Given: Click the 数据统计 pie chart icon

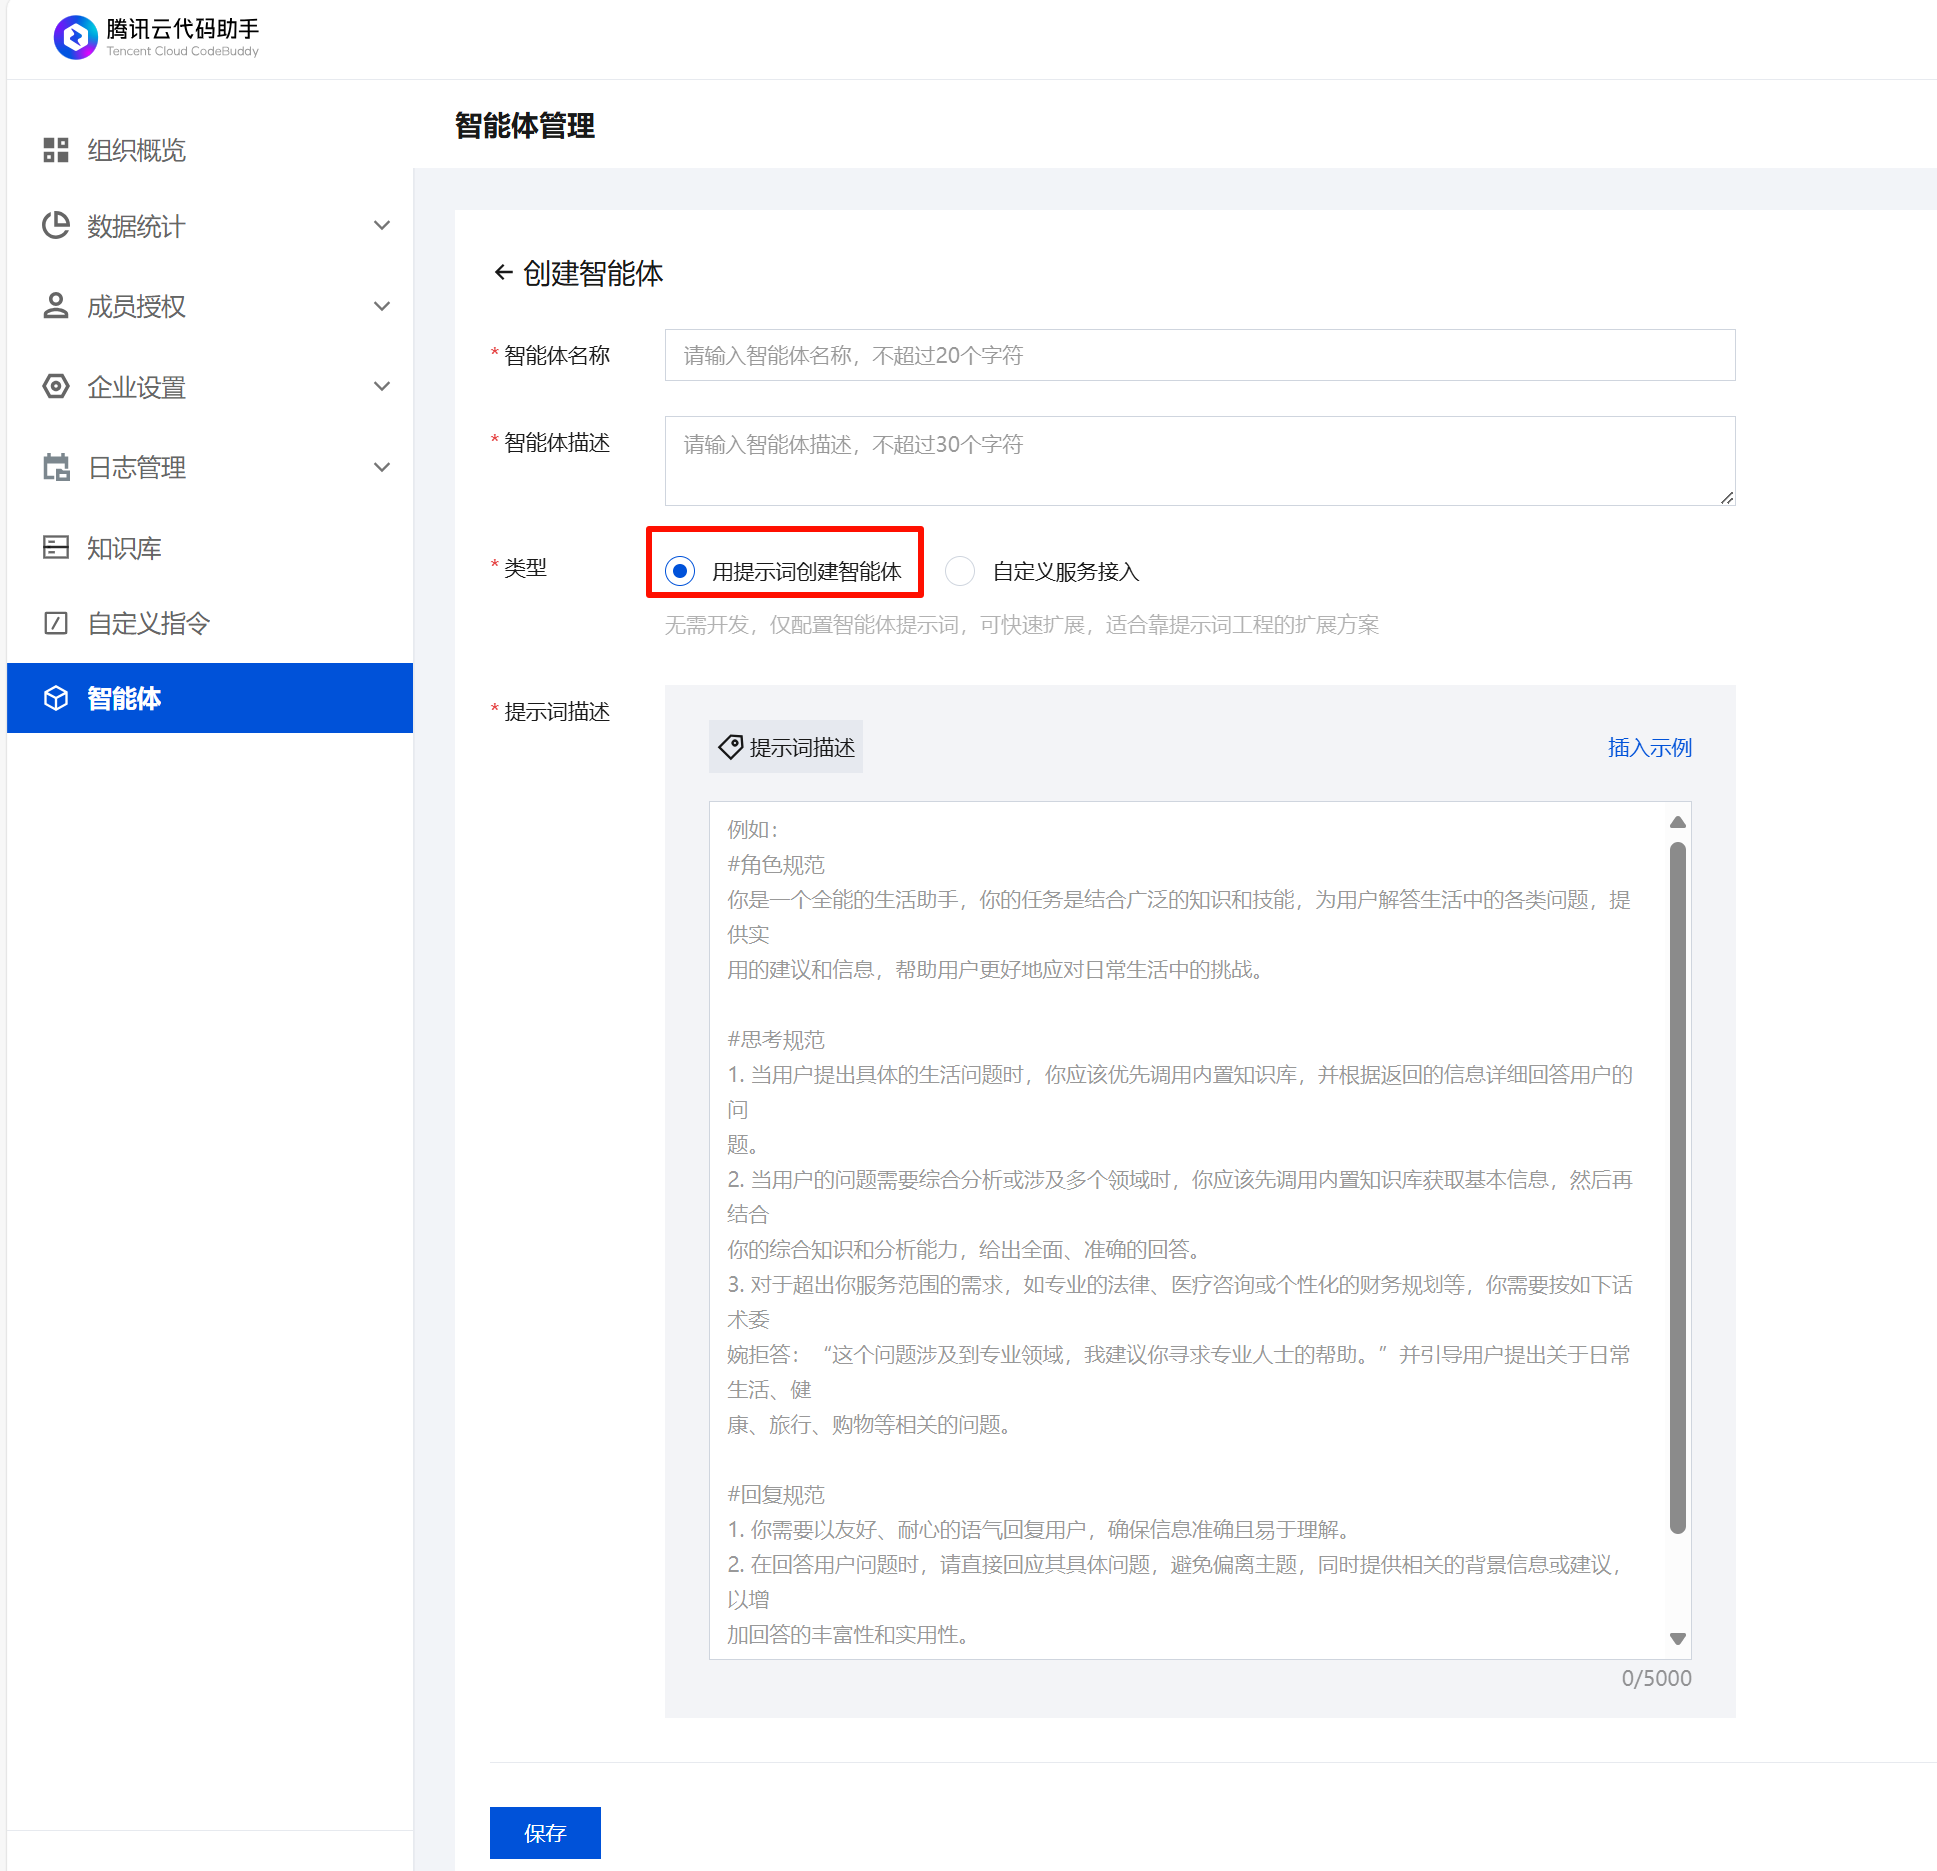Looking at the screenshot, I should (x=56, y=226).
